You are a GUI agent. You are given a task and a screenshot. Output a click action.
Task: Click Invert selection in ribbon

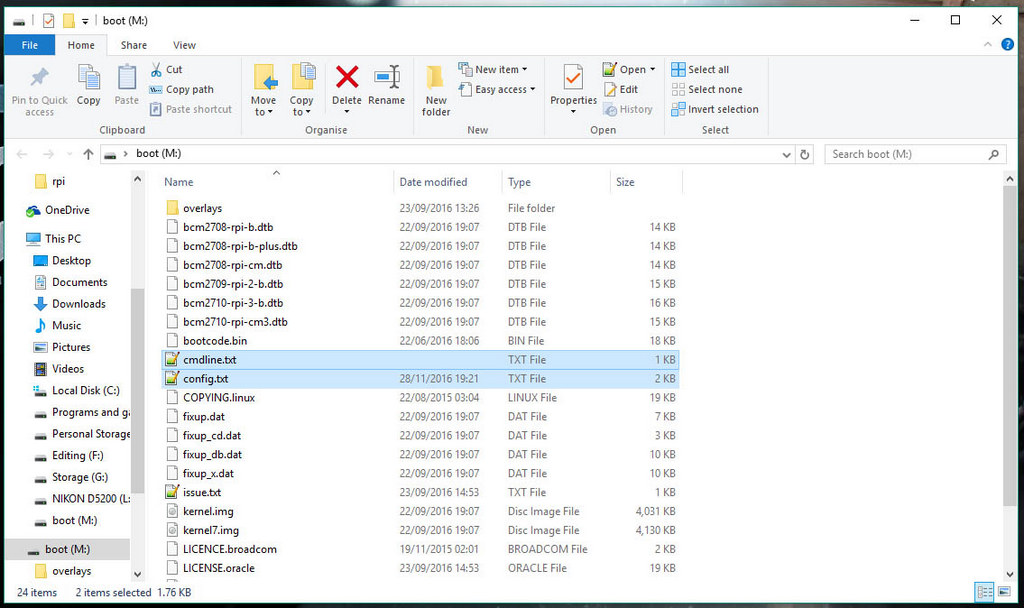(x=715, y=109)
